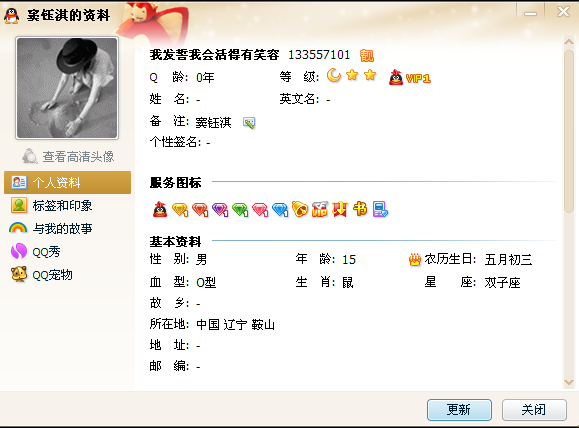
Task: Click the scrollbar down arrow
Action: click(x=569, y=383)
